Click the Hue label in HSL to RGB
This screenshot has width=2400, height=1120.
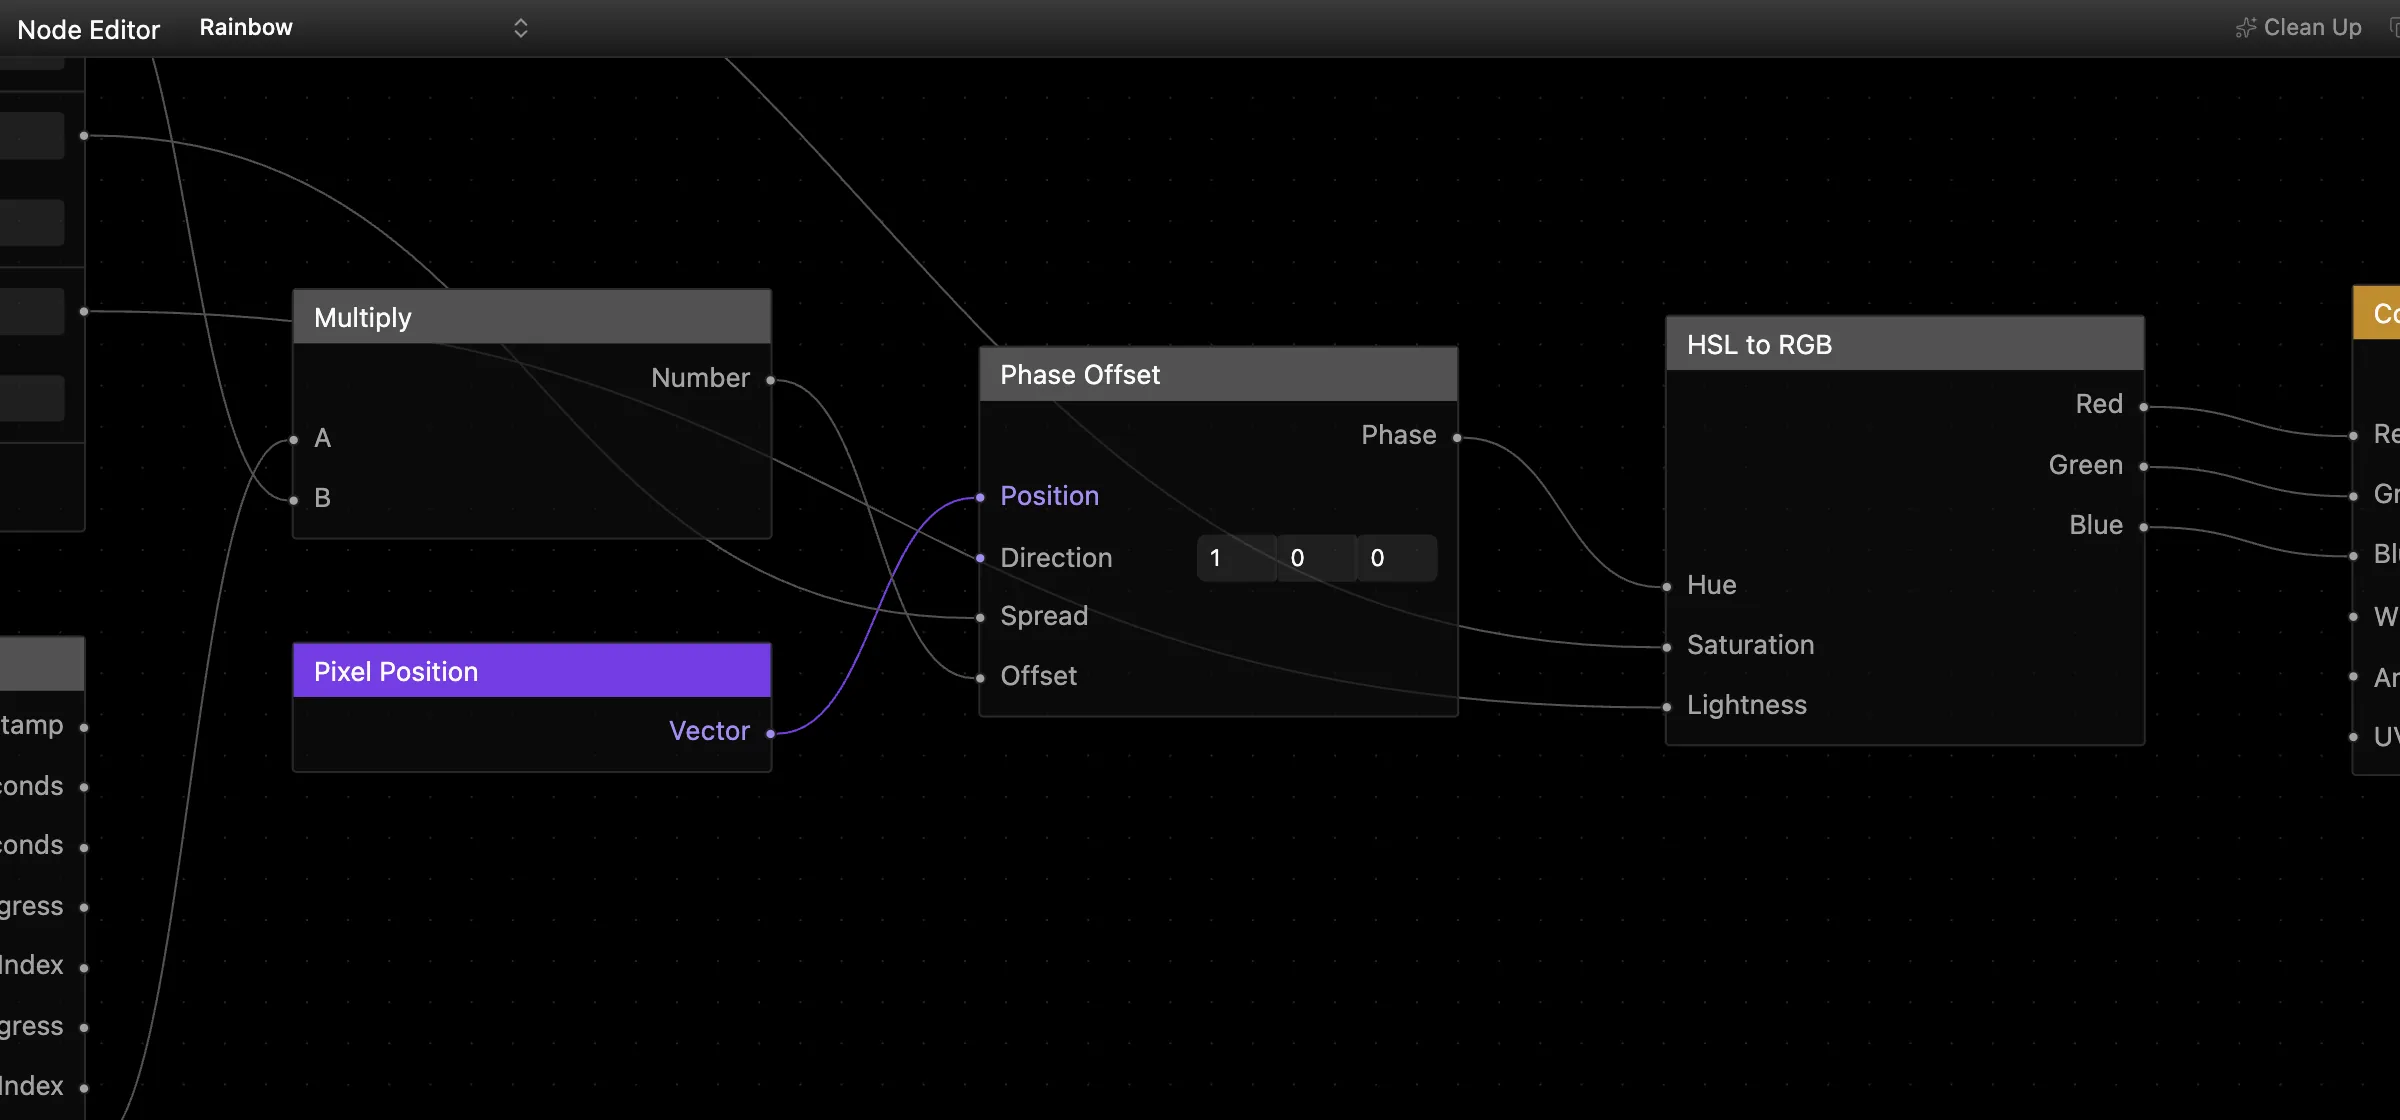click(1711, 585)
